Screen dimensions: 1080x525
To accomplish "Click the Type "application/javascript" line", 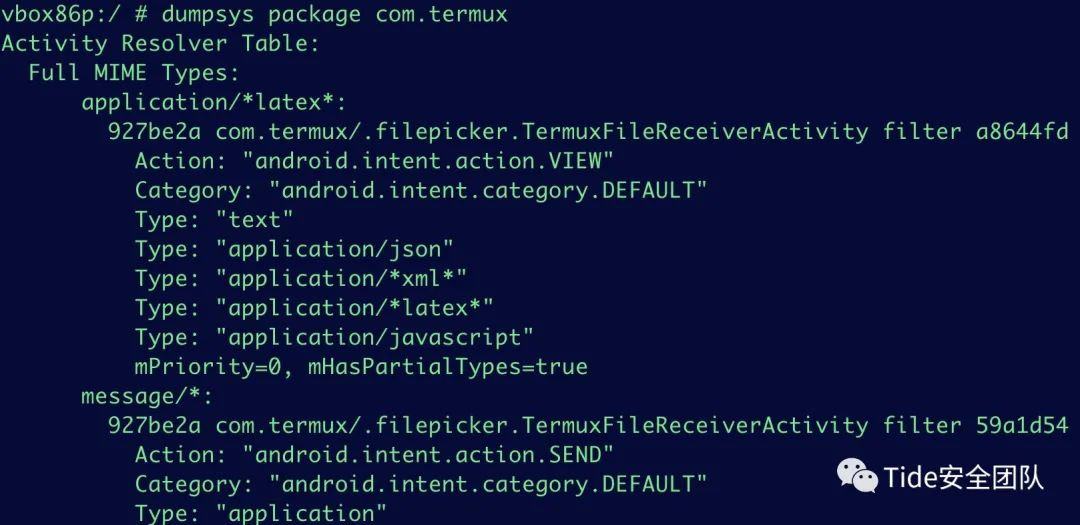I will 334,337.
